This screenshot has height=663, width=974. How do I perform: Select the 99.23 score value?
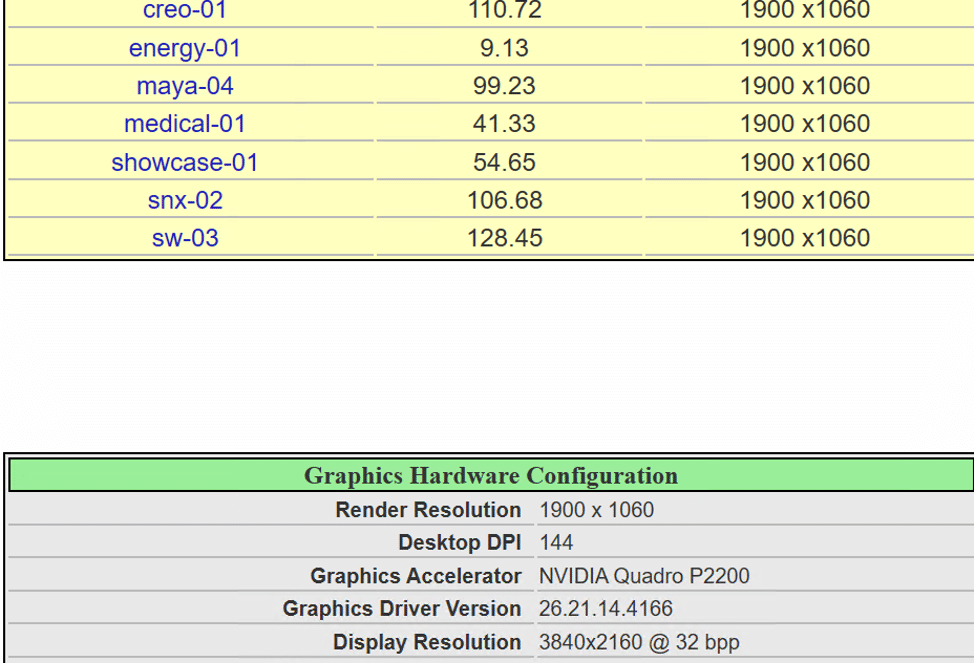[504, 86]
